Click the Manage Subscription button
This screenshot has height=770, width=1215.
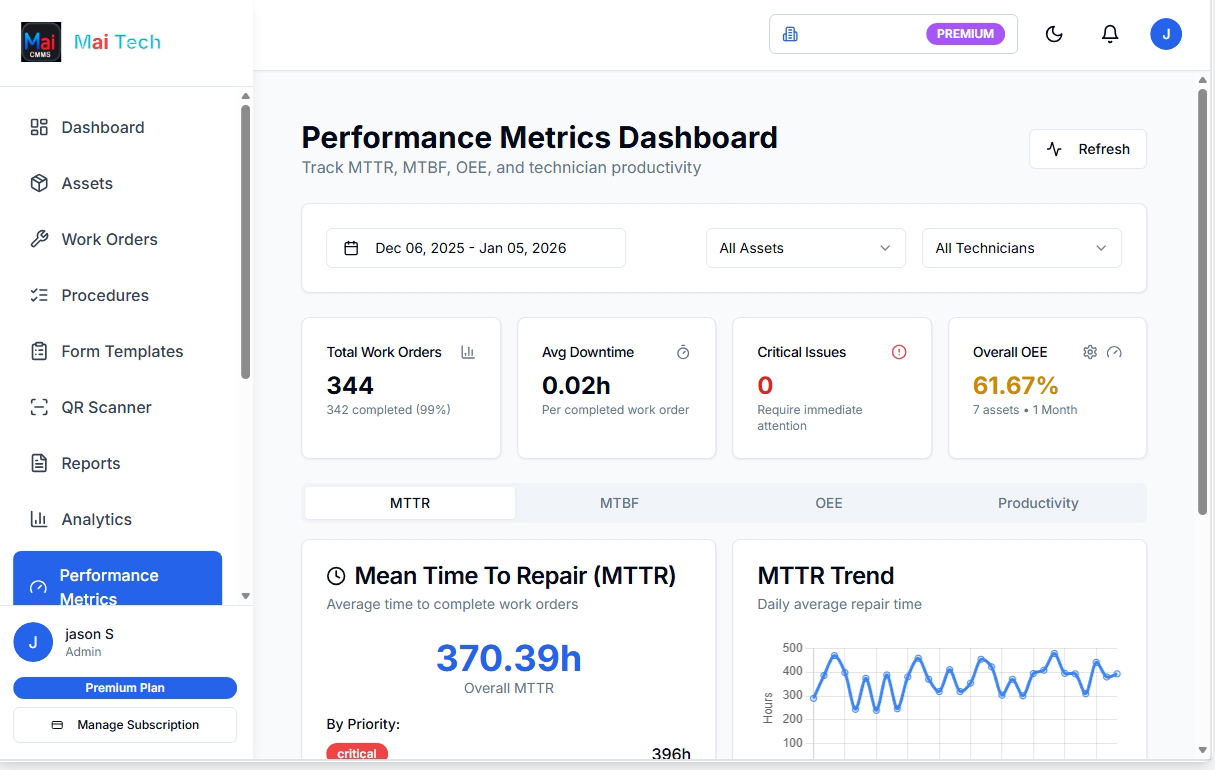coord(124,724)
